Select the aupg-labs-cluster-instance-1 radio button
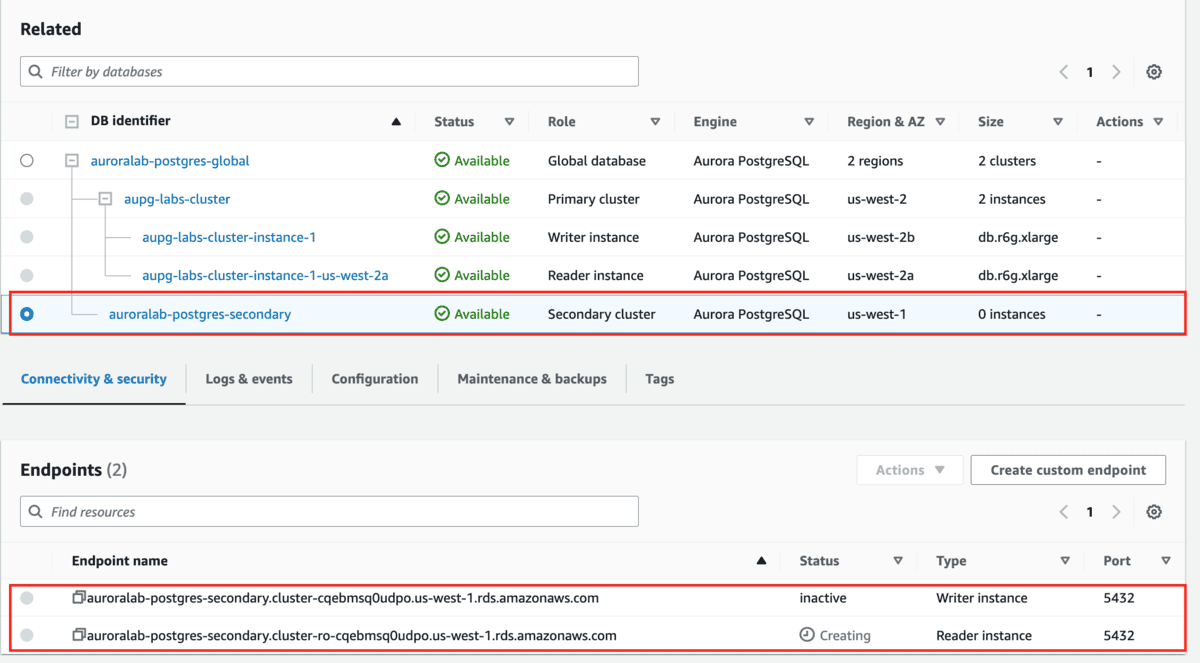 (26, 237)
